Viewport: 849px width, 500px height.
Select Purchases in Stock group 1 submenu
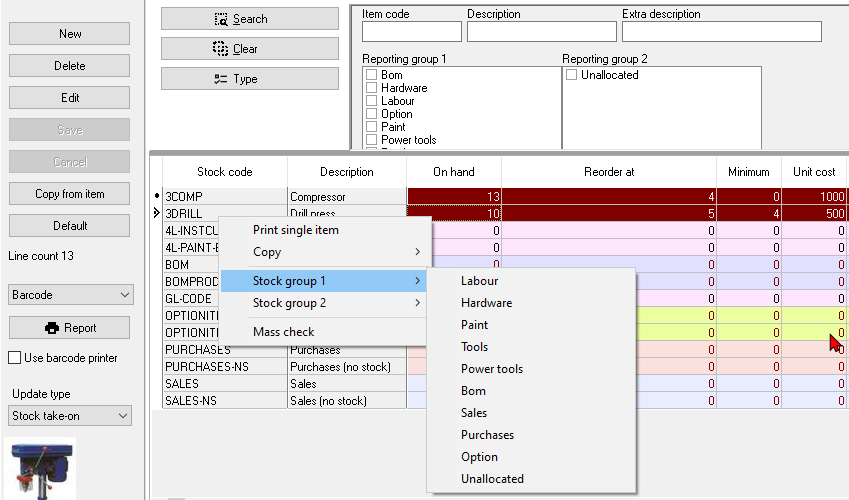tap(531, 435)
